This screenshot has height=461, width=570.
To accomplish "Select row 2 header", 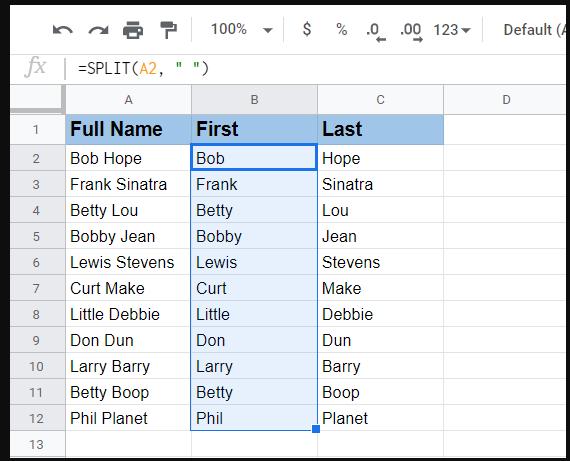I will 37,158.
